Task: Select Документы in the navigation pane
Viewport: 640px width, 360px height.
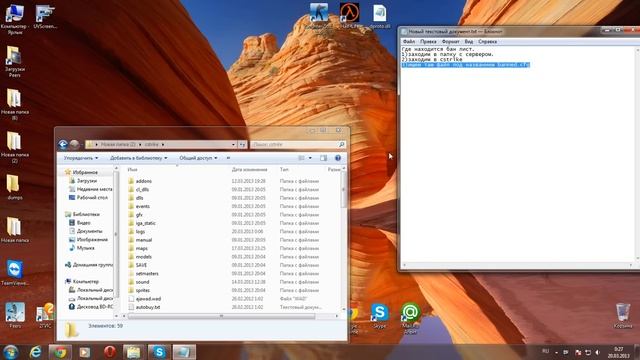Action: pos(89,231)
